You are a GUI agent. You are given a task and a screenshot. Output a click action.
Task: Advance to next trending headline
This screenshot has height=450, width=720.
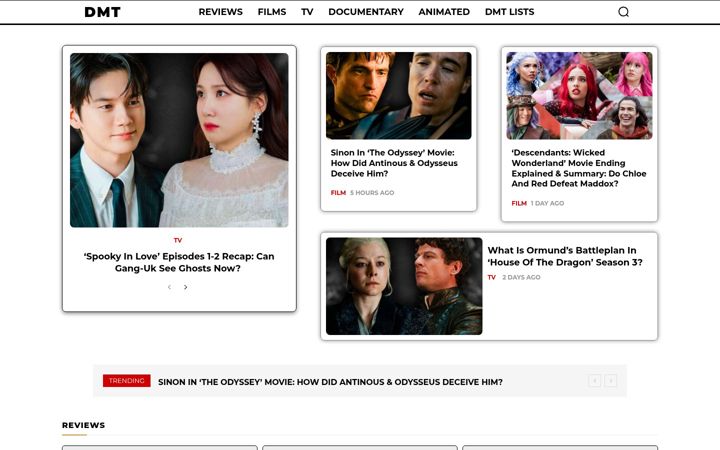coord(611,381)
